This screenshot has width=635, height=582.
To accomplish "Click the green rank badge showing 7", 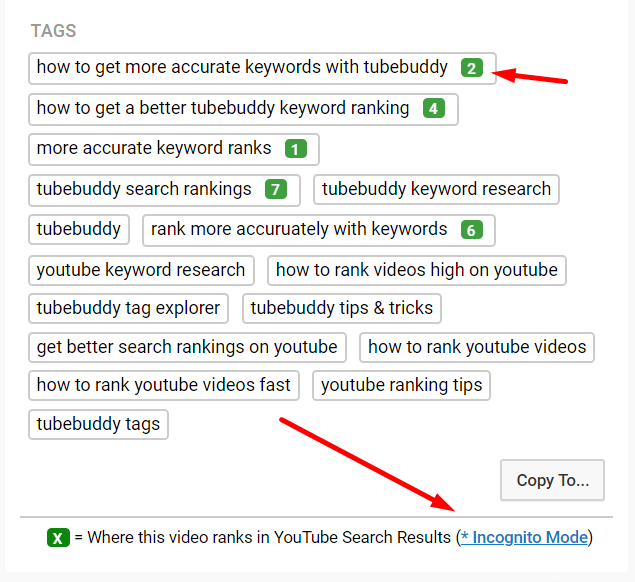I will click(x=276, y=189).
